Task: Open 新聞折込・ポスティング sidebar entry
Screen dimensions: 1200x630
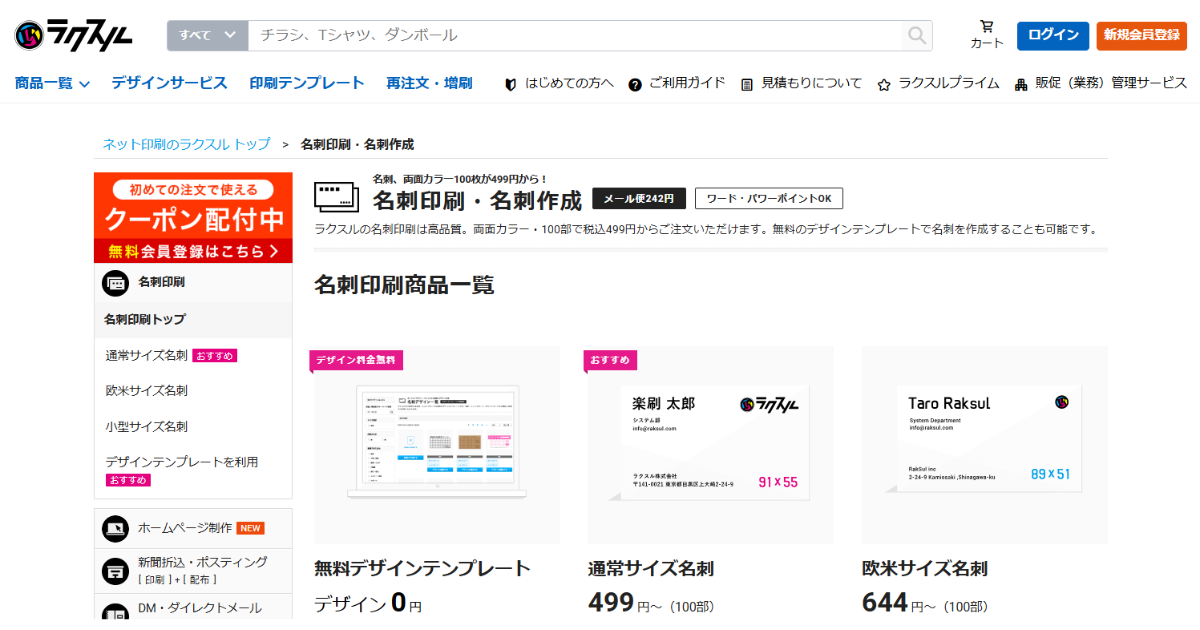Action: point(193,570)
